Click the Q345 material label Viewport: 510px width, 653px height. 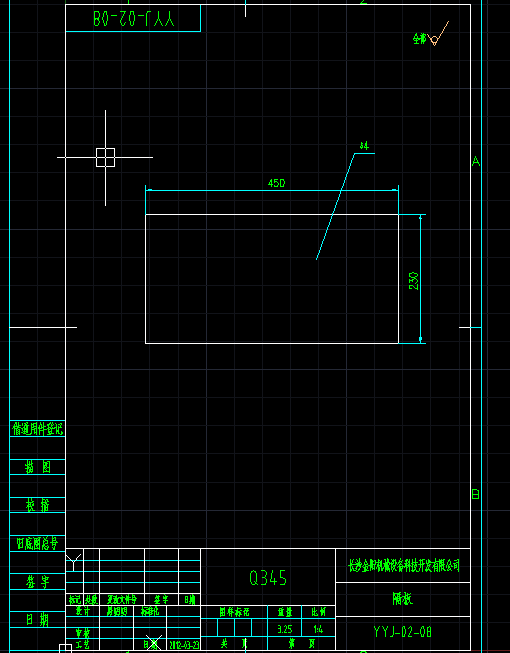(x=268, y=578)
